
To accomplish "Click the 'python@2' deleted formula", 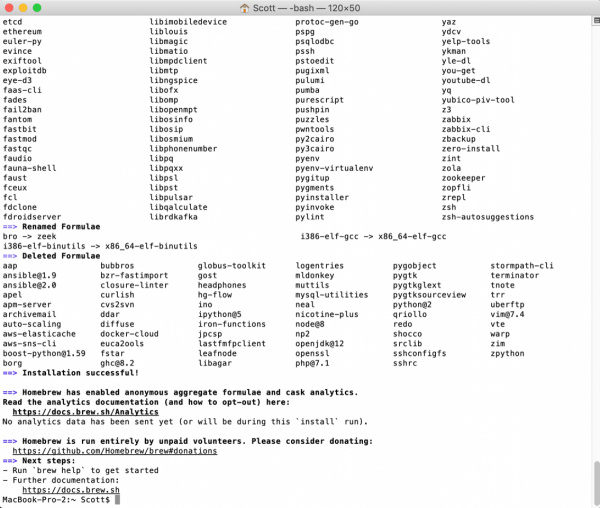I will (412, 305).
